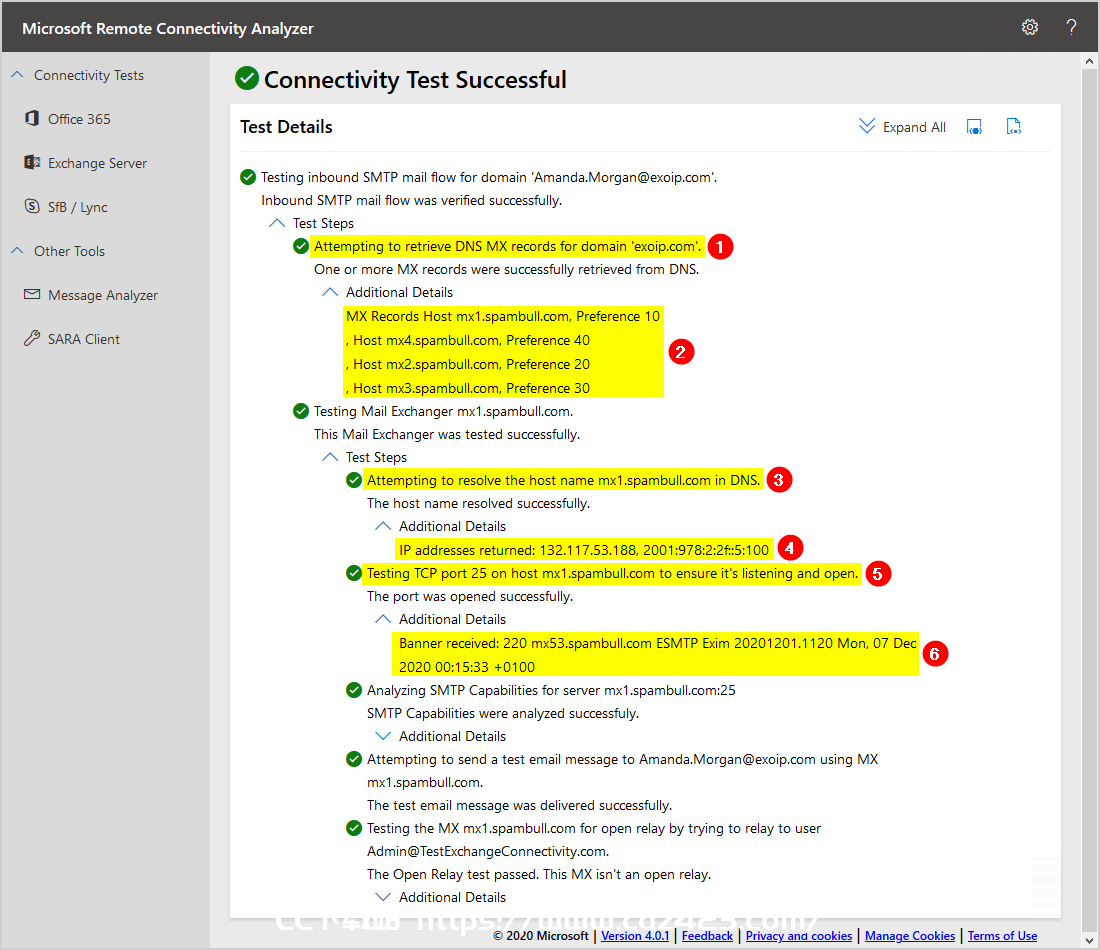
Task: Open Message Analyzer tool
Action: click(103, 295)
